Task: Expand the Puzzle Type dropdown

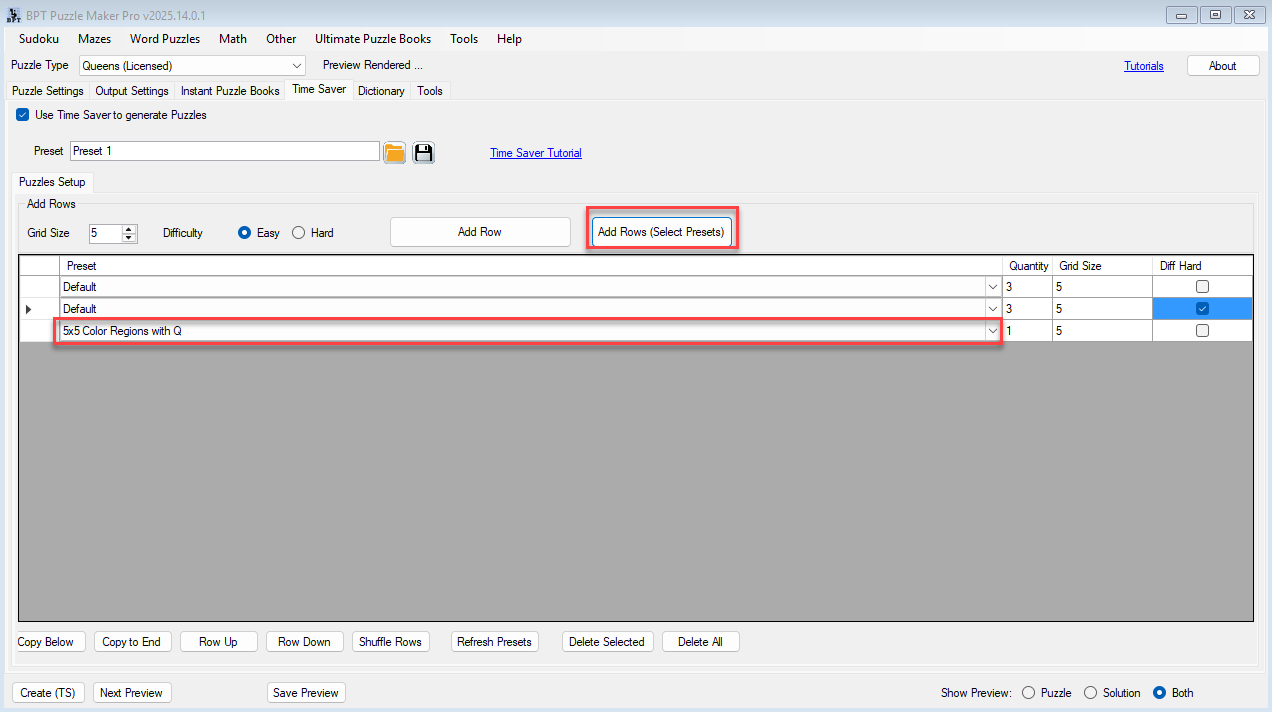Action: (297, 66)
